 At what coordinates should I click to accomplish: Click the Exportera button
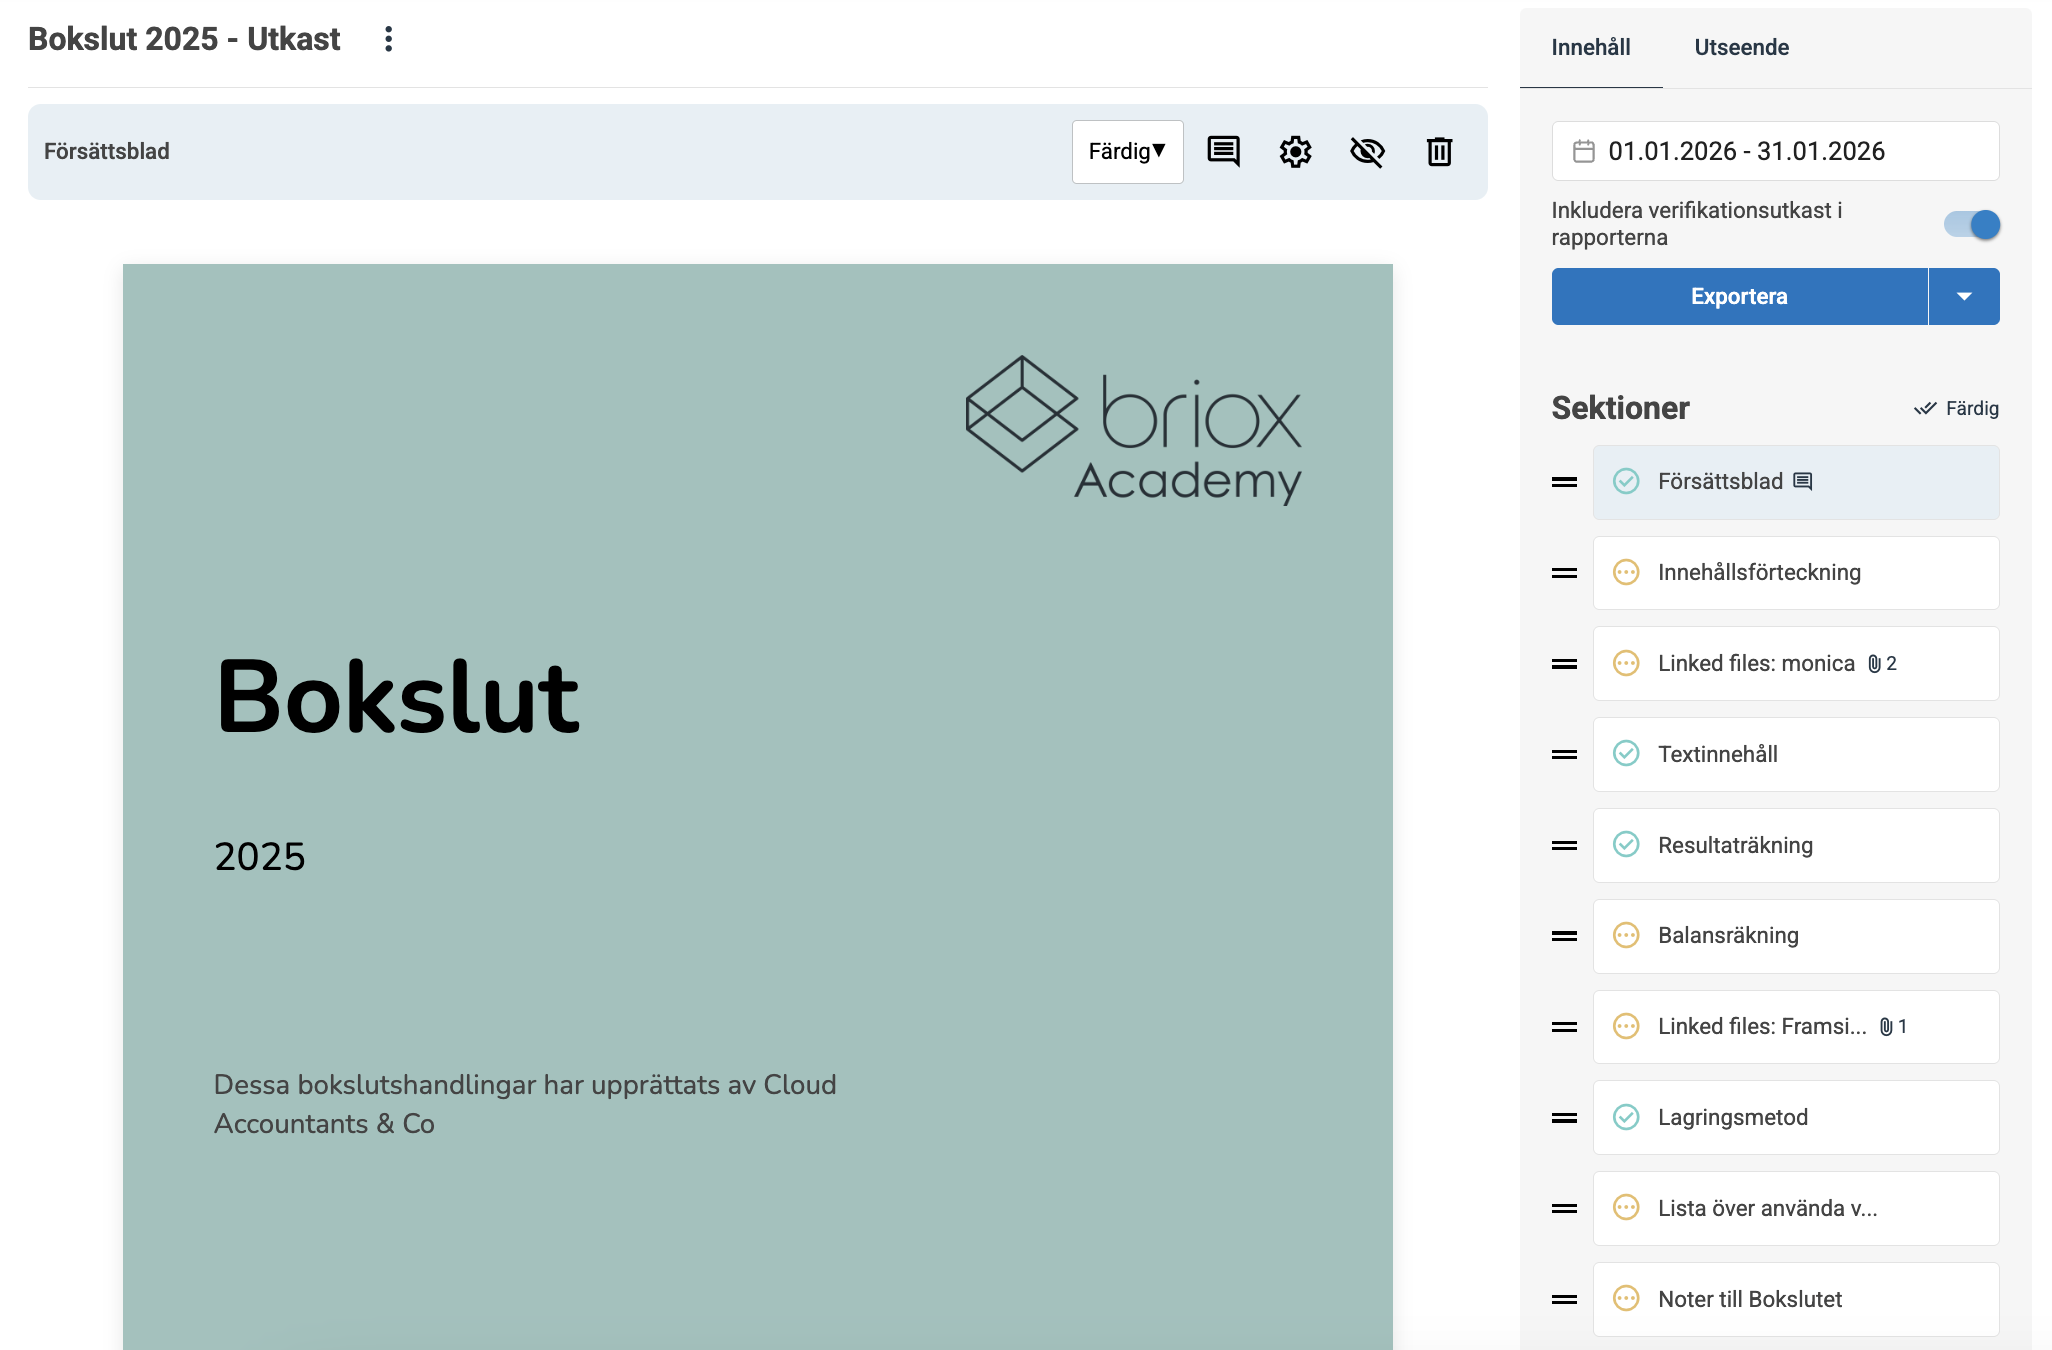click(x=1738, y=296)
